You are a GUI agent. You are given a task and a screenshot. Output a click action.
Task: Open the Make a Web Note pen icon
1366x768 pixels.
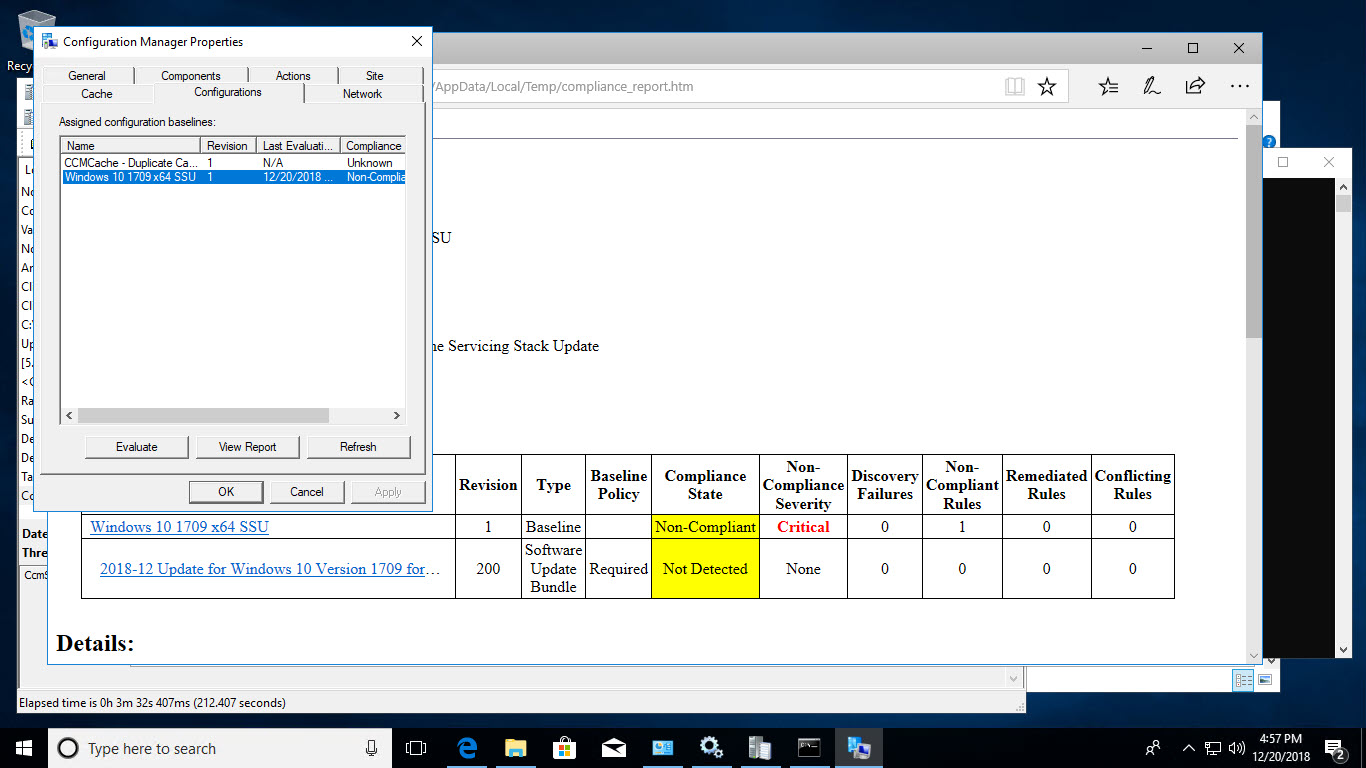(x=1151, y=86)
